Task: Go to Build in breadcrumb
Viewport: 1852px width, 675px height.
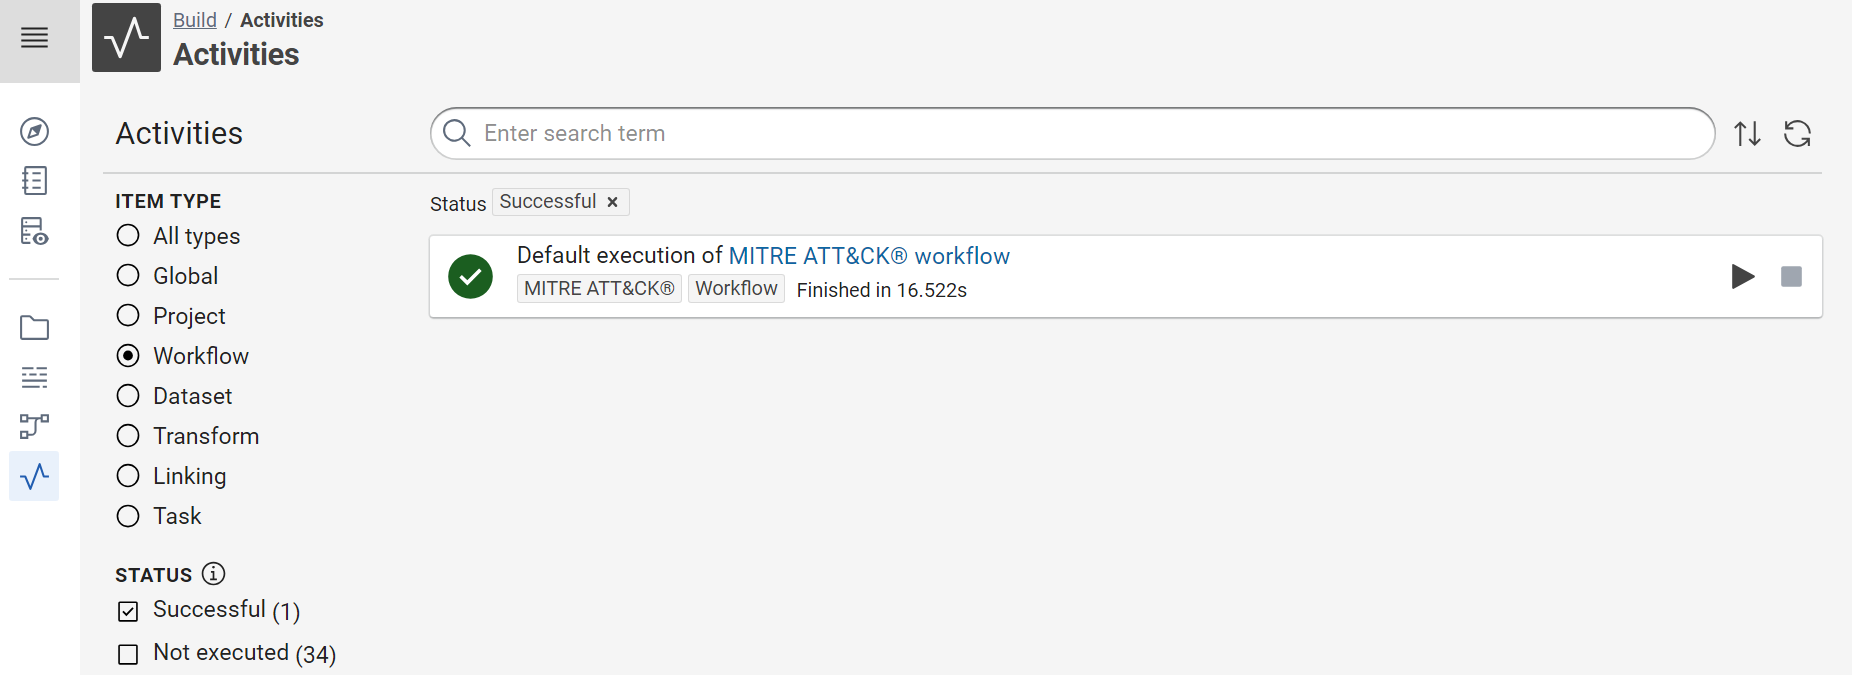Action: point(194,20)
